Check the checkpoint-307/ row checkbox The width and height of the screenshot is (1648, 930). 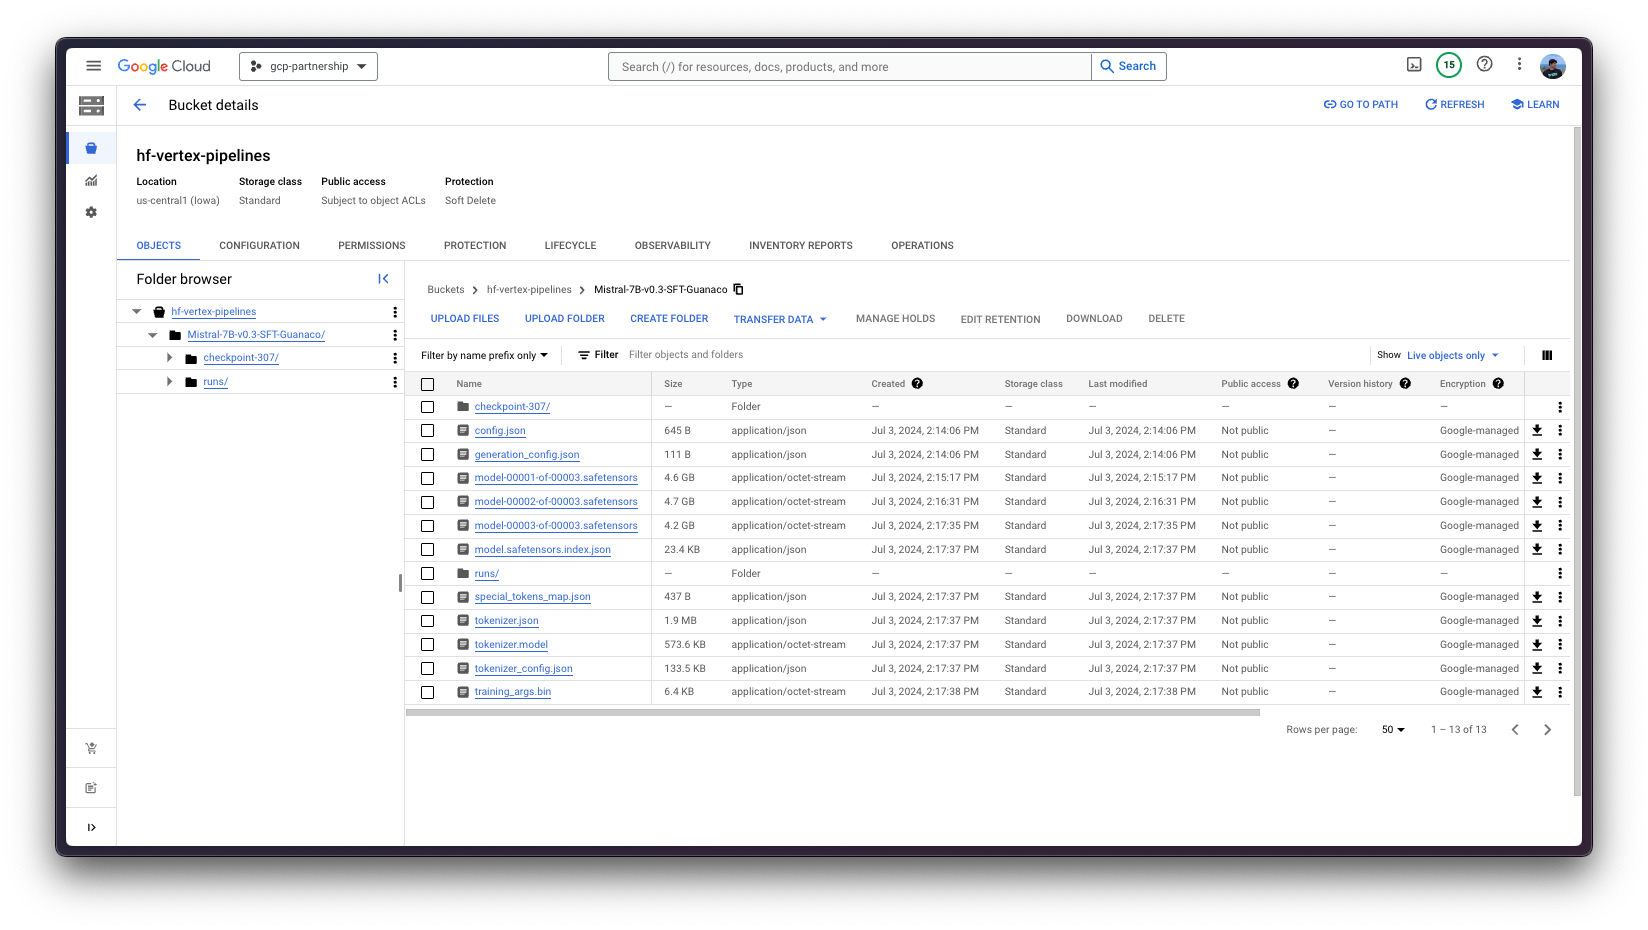pyautogui.click(x=428, y=407)
